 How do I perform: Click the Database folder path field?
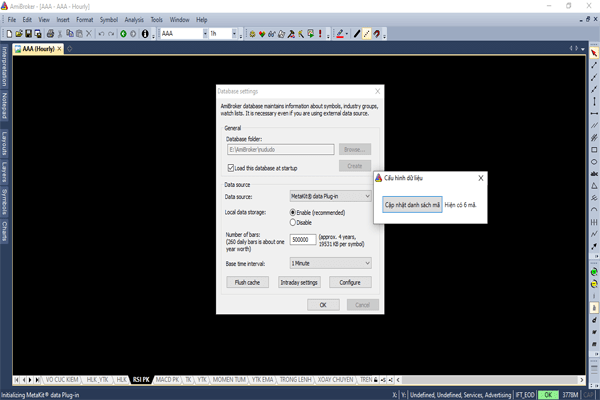tap(280, 149)
